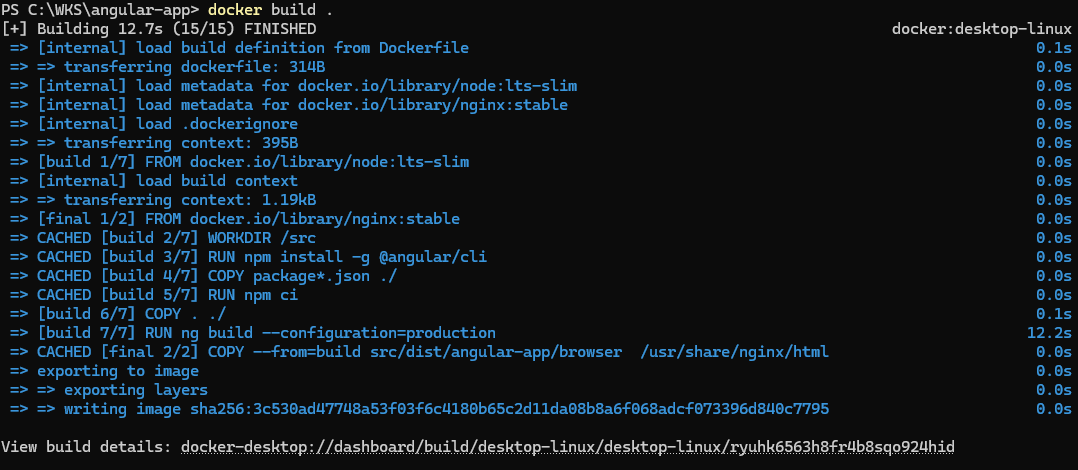Click the docker:desktop-linux label
The height and width of the screenshot is (470, 1078).
pos(981,30)
